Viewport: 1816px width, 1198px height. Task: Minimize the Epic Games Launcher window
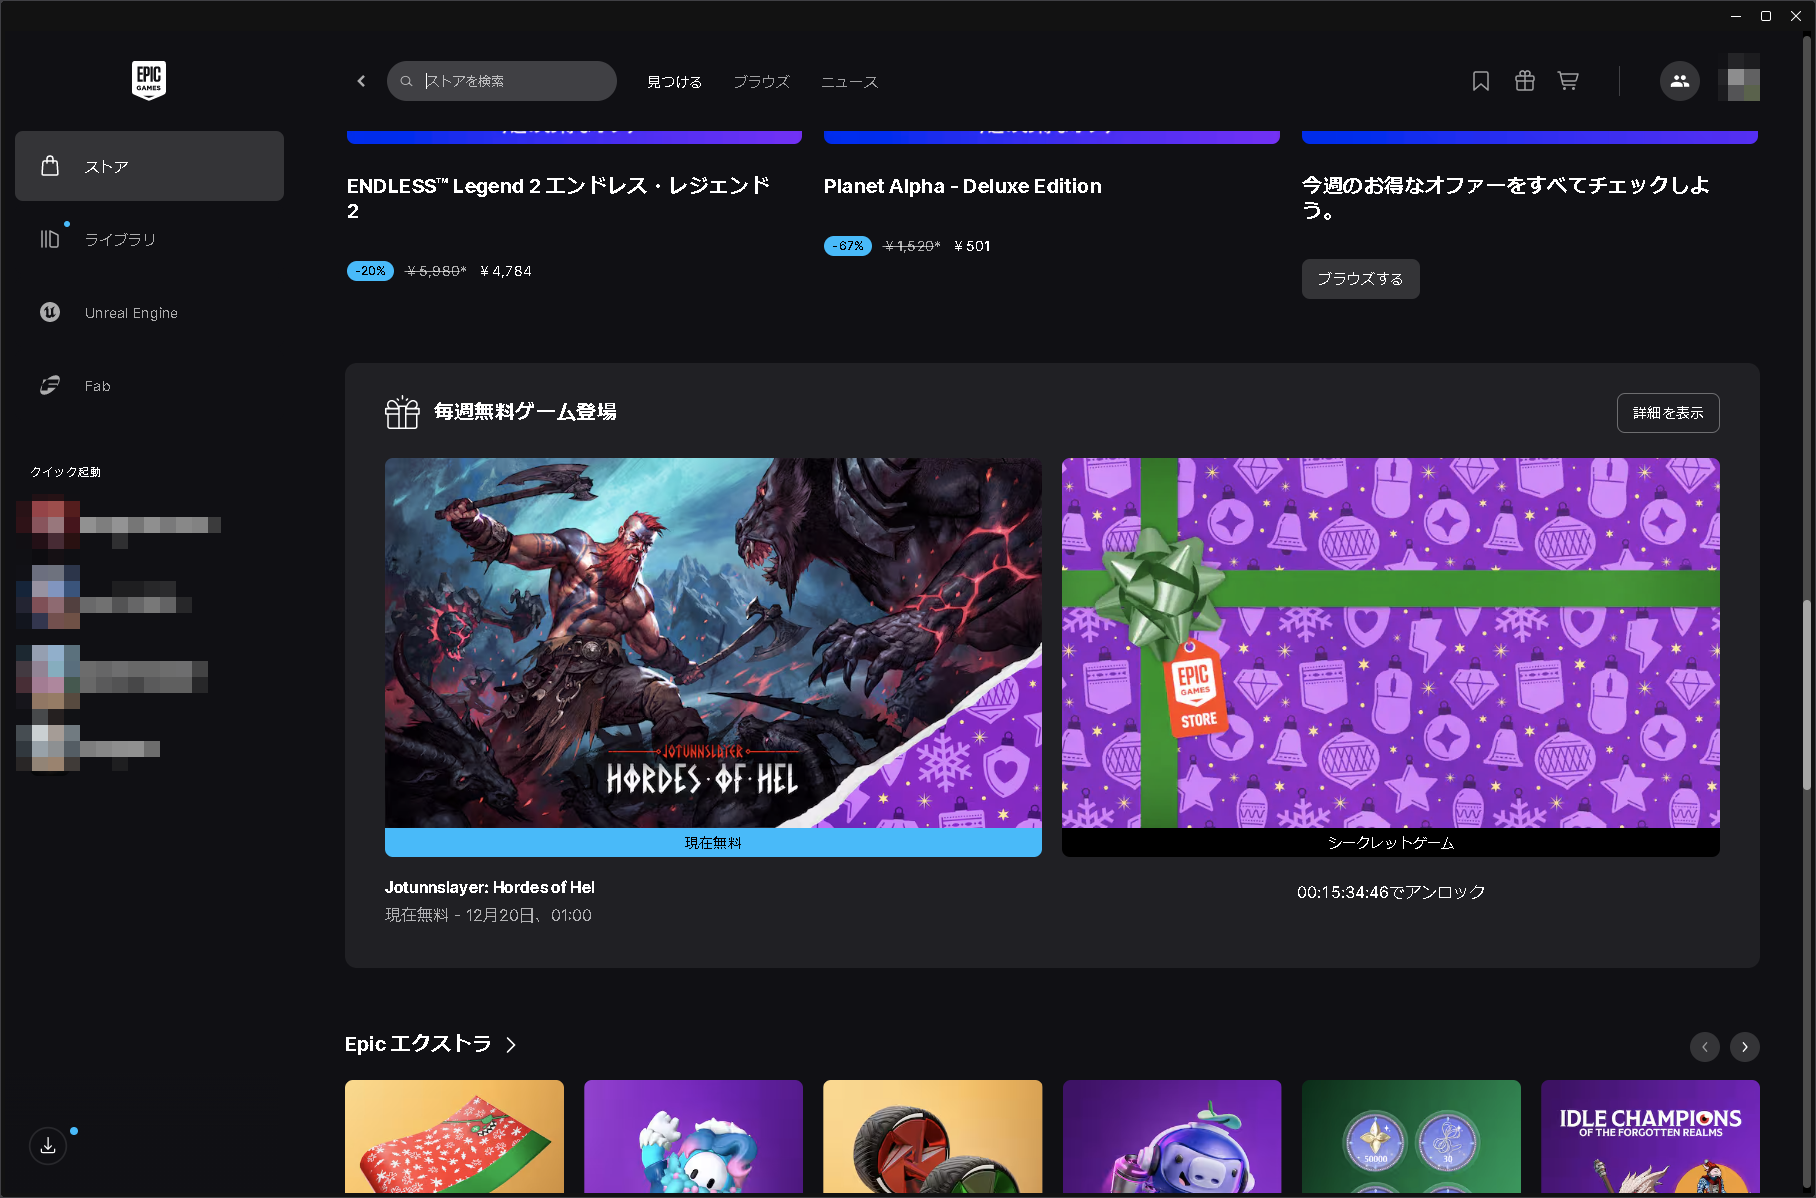pos(1736,16)
